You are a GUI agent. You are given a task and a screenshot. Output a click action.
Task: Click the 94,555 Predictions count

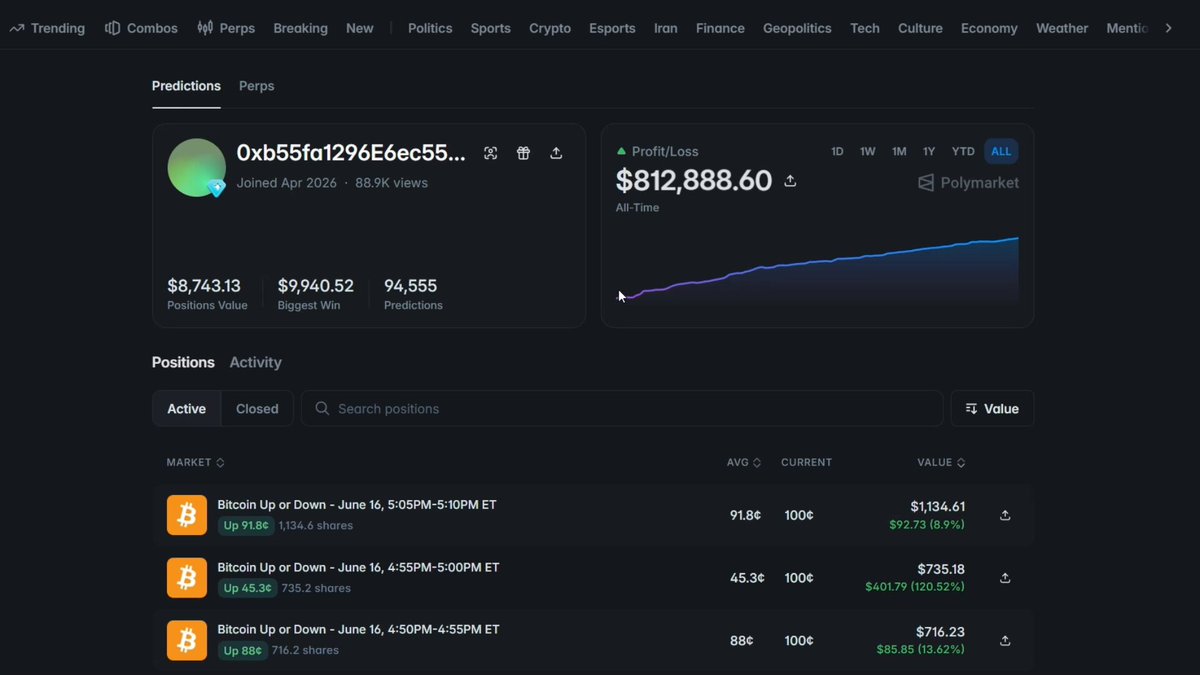(x=411, y=286)
